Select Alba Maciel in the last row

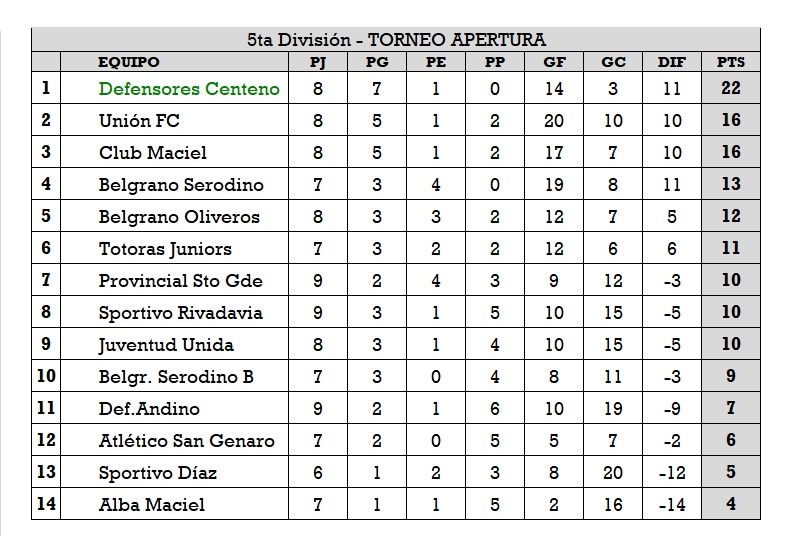pyautogui.click(x=151, y=504)
